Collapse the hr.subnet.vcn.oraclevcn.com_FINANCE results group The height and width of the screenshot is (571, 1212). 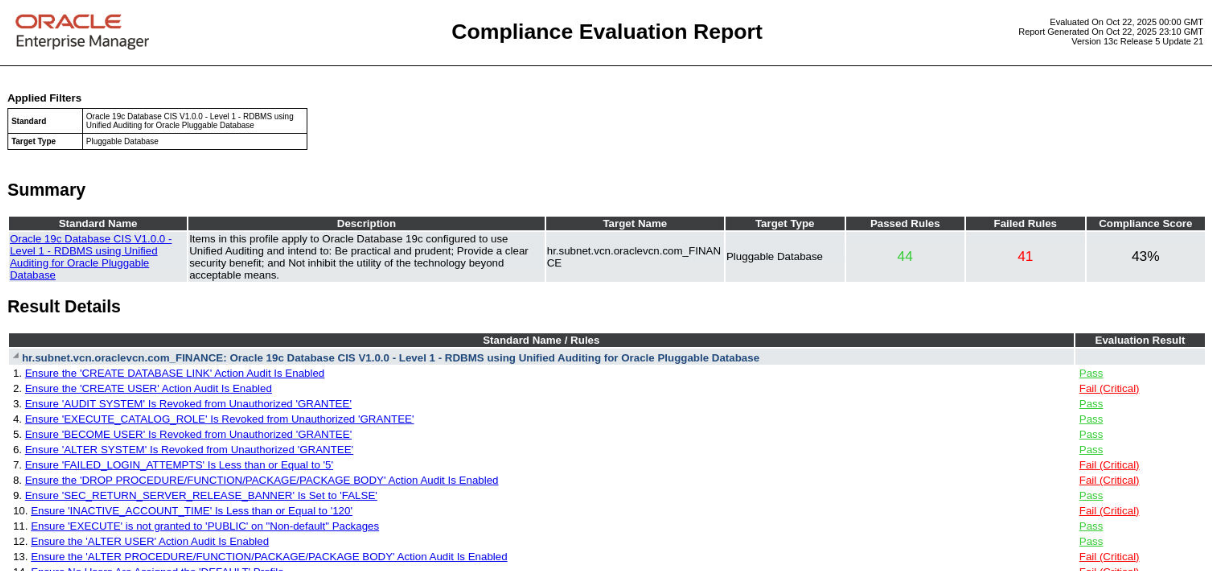(15, 356)
